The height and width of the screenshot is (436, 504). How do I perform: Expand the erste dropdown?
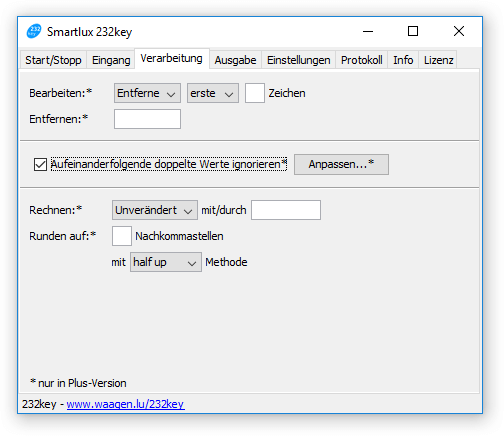[213, 93]
